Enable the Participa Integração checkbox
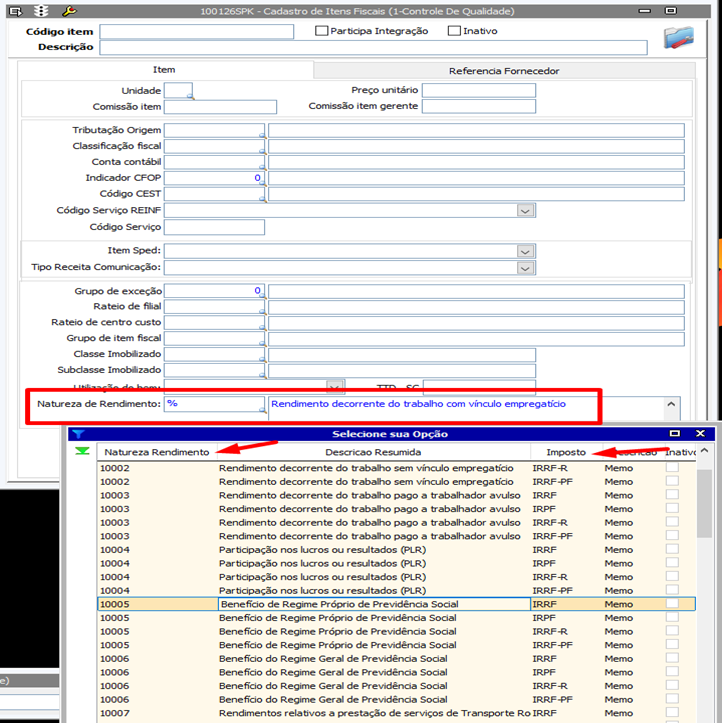 [321, 31]
